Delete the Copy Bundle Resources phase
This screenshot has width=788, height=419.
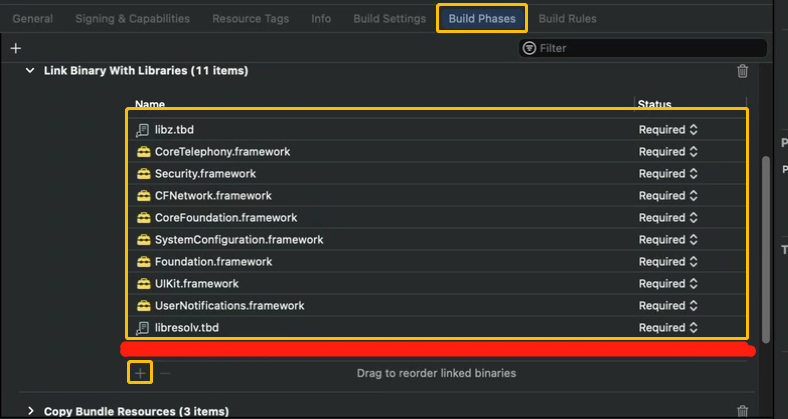click(x=742, y=411)
